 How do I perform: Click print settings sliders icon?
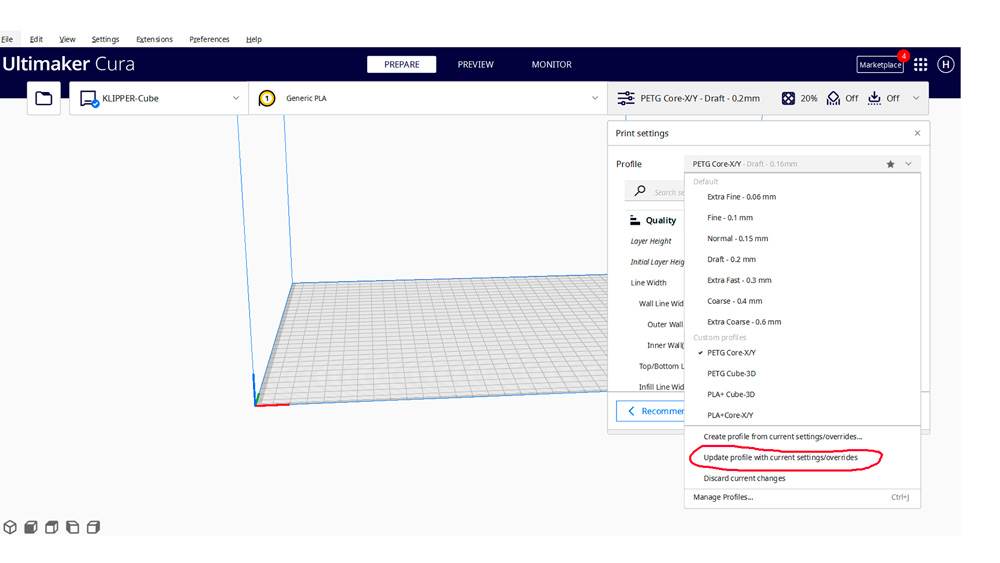point(626,98)
